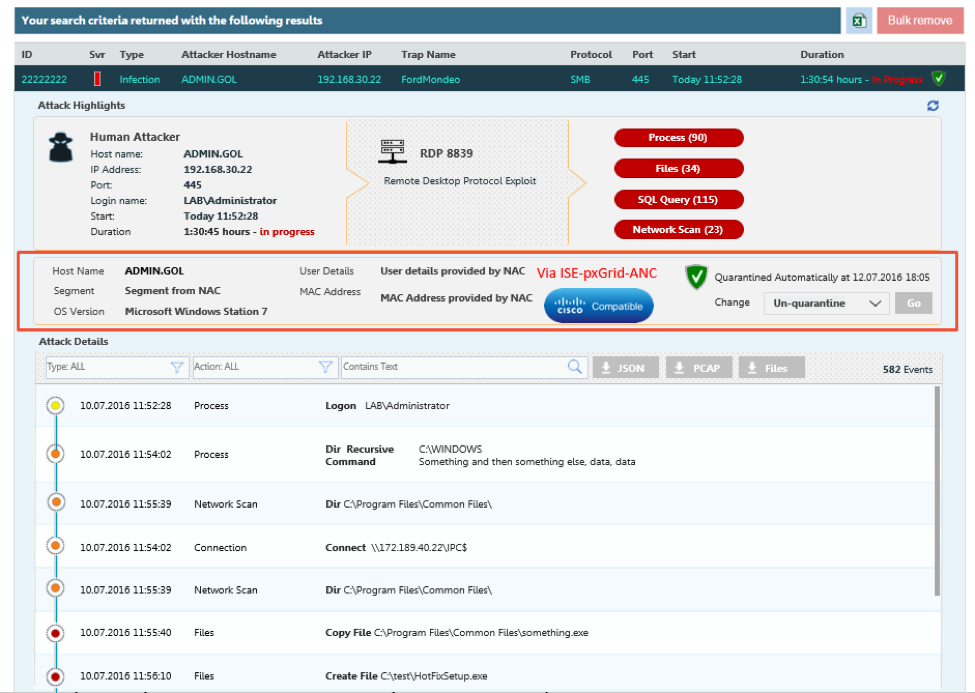
Task: Click the Human Attacker hacker icon
Action: pos(62,147)
